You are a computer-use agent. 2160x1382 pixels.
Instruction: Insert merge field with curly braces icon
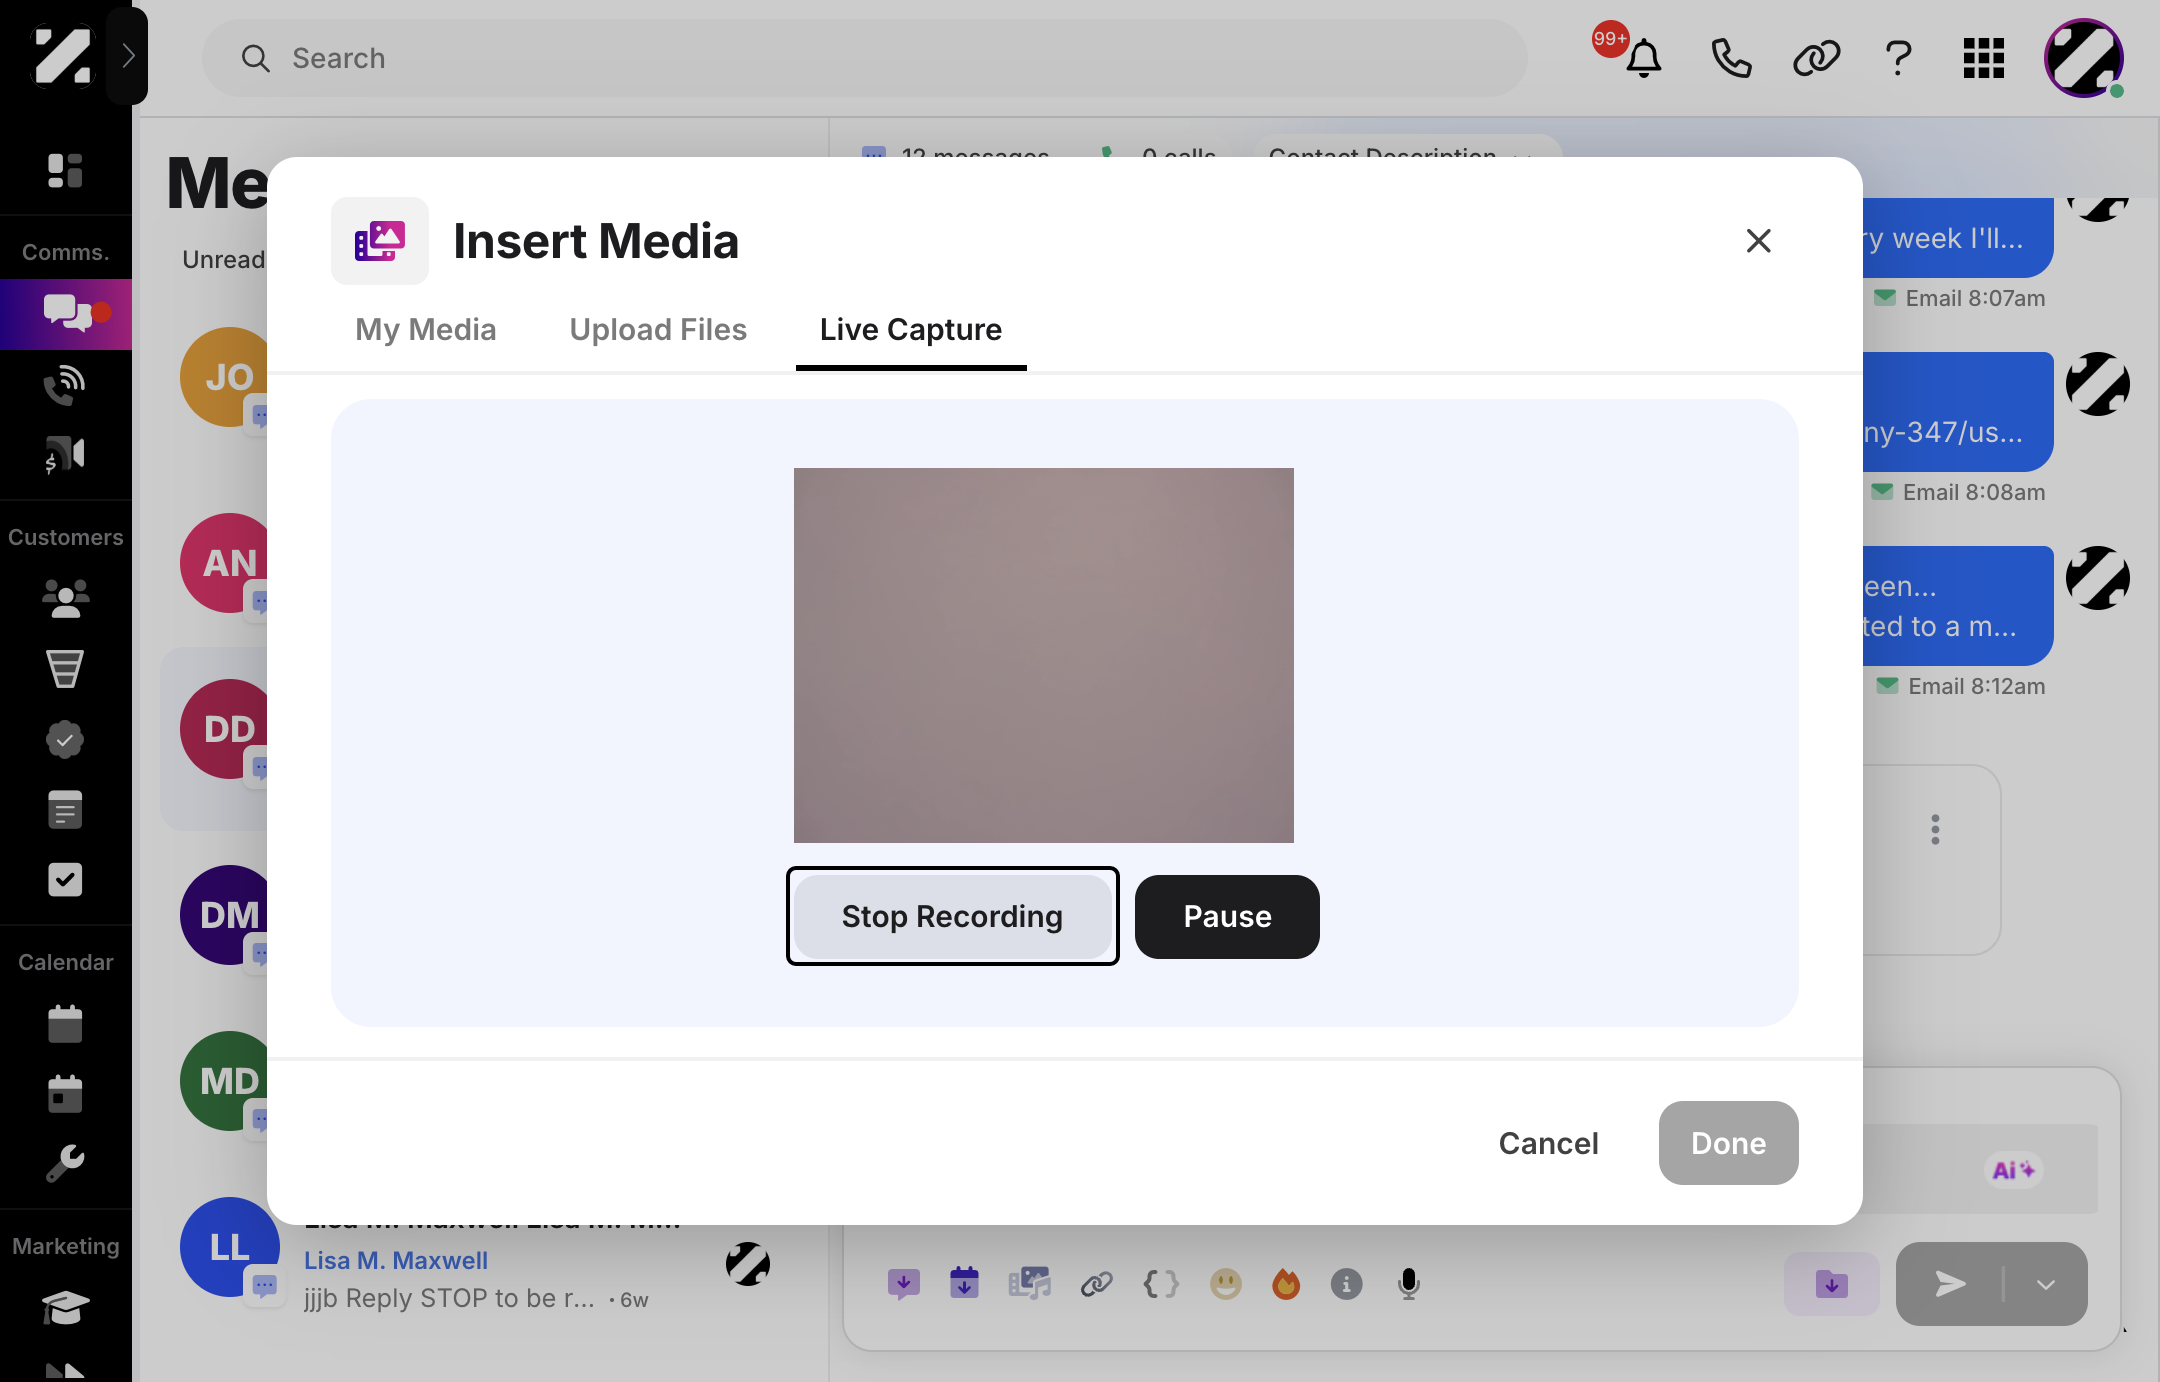point(1161,1283)
